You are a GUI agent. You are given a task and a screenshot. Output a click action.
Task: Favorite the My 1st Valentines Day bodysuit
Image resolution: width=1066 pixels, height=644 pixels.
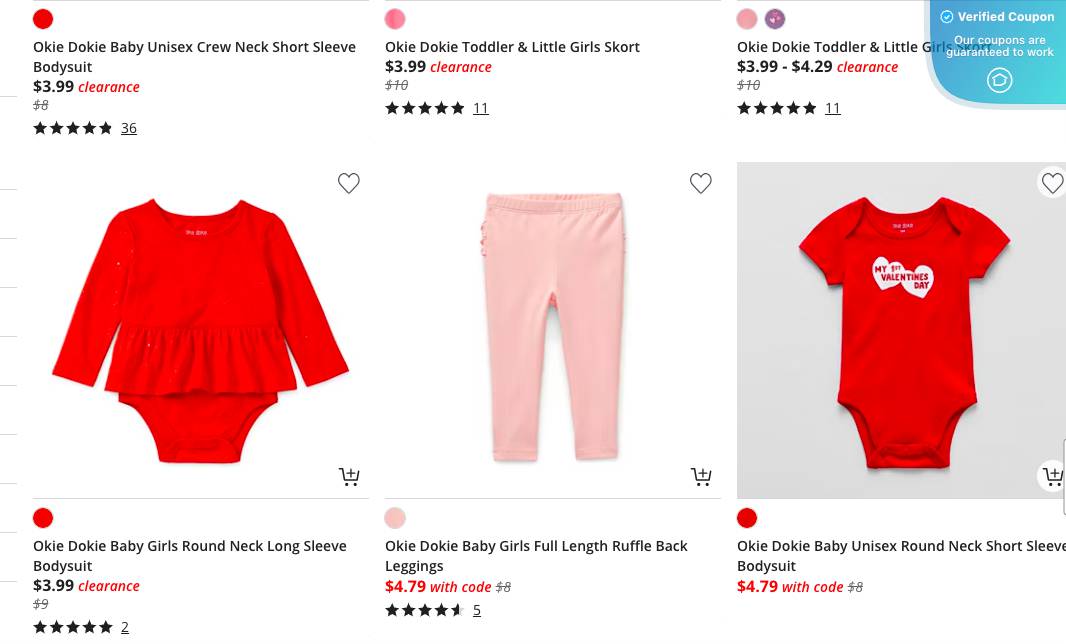pos(1052,184)
